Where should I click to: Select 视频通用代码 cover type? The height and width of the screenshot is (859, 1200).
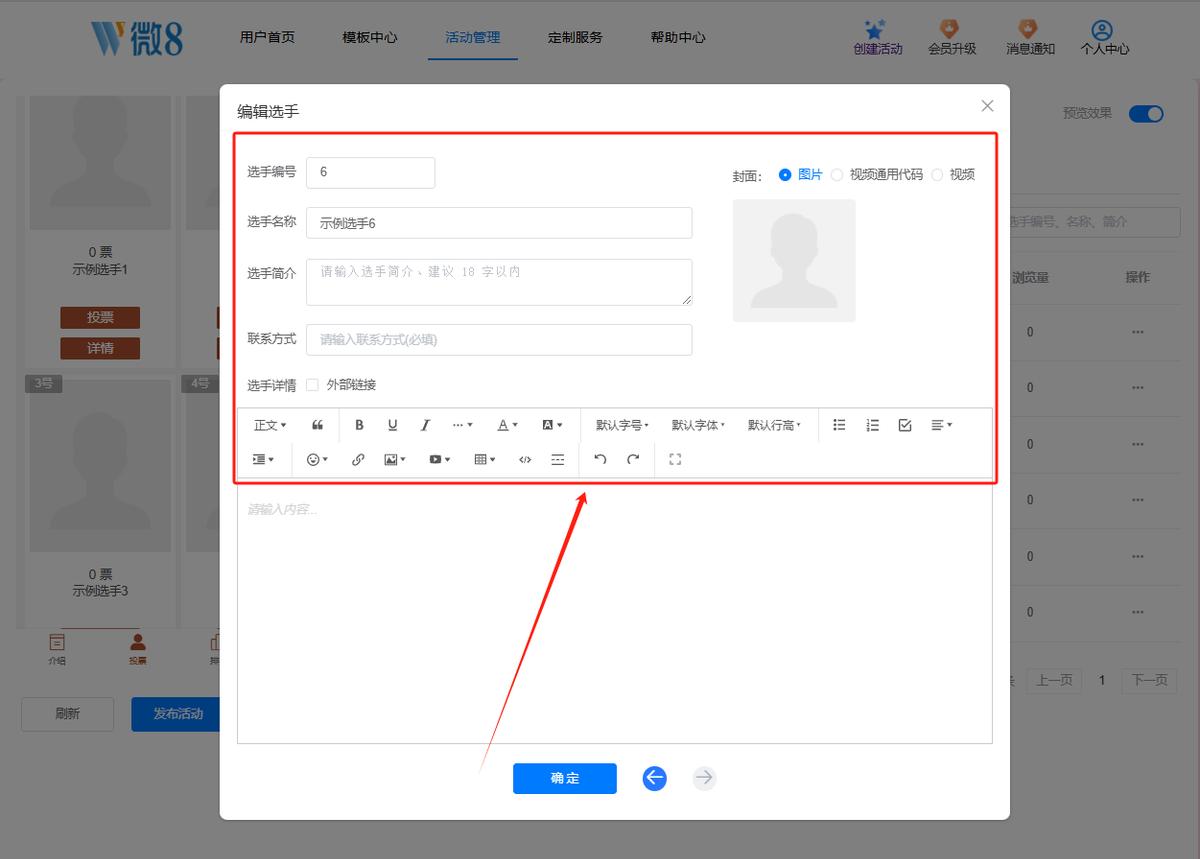click(876, 174)
